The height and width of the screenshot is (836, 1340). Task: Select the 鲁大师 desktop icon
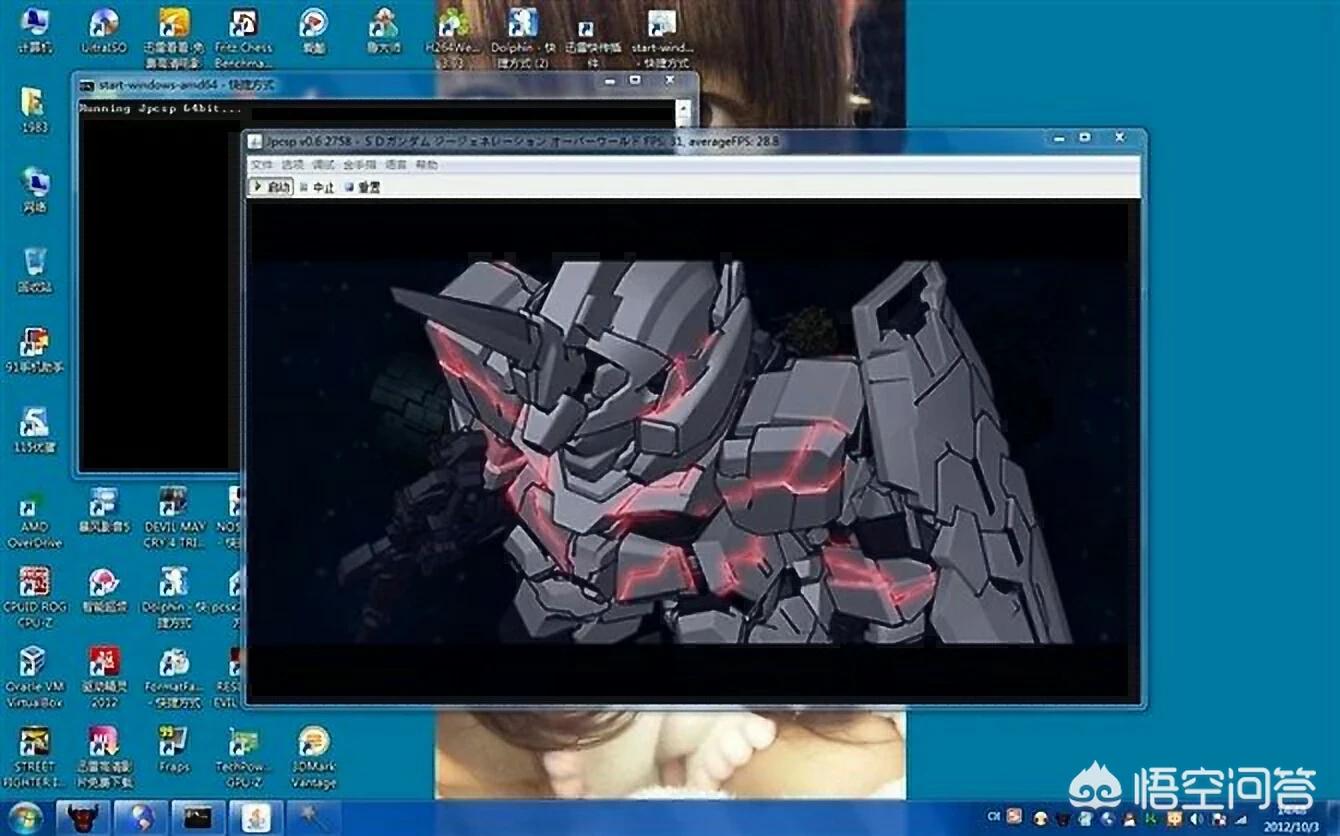(x=383, y=32)
